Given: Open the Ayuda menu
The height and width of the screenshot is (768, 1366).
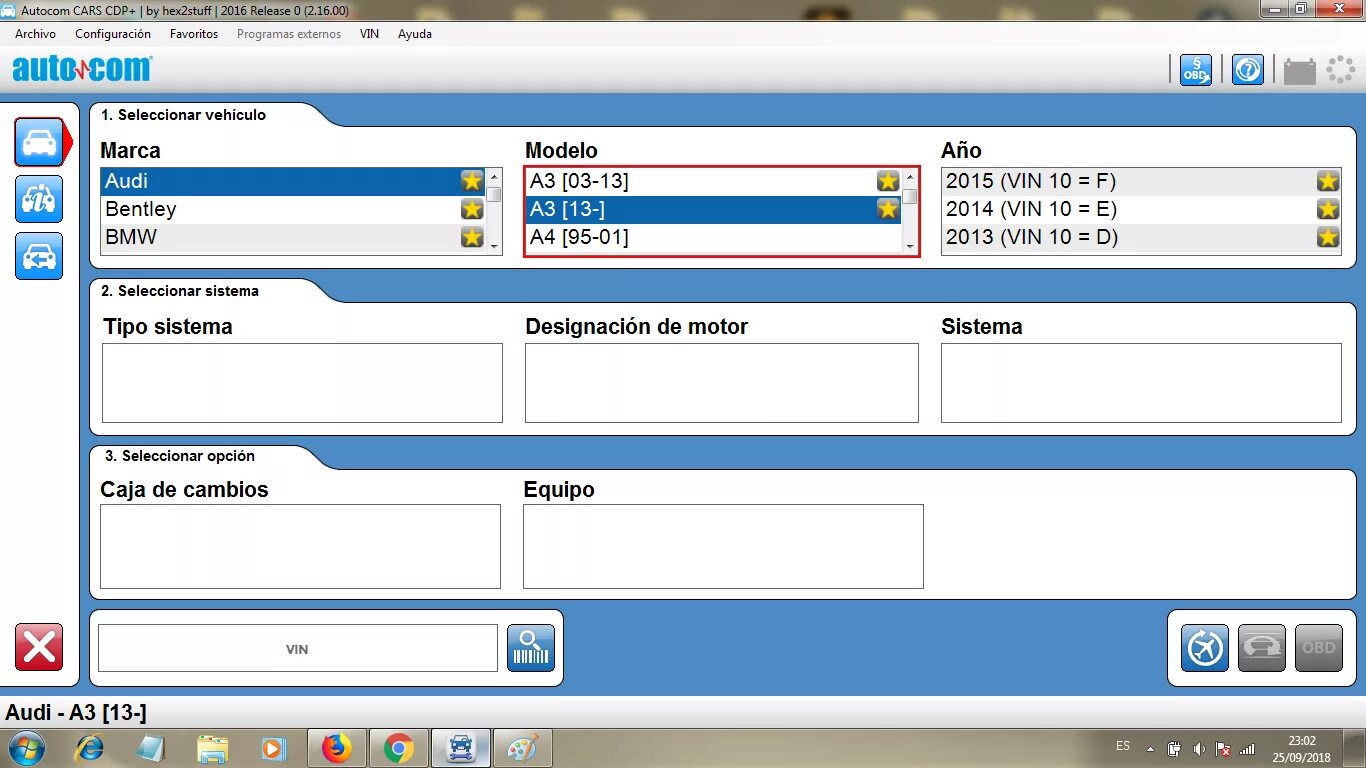Looking at the screenshot, I should 415,34.
